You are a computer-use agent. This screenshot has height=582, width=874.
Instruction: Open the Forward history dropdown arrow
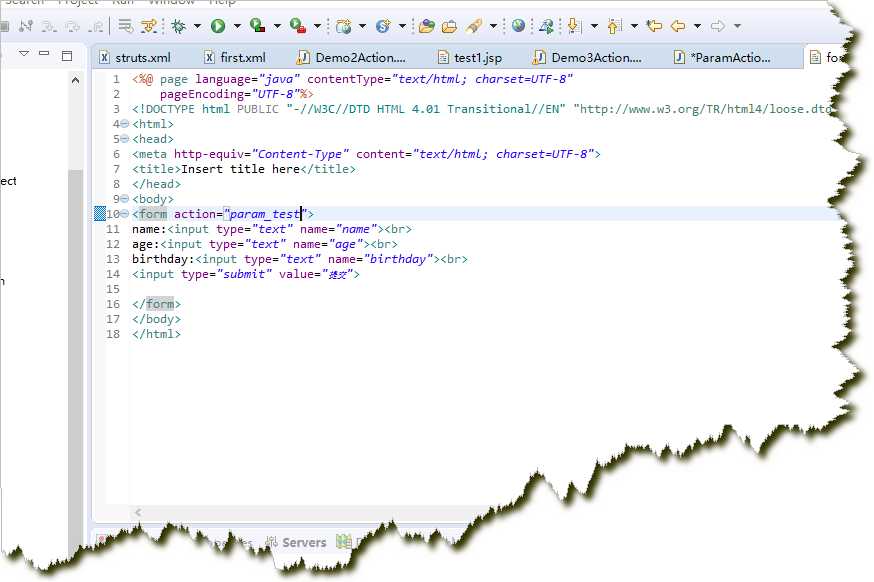point(737,26)
